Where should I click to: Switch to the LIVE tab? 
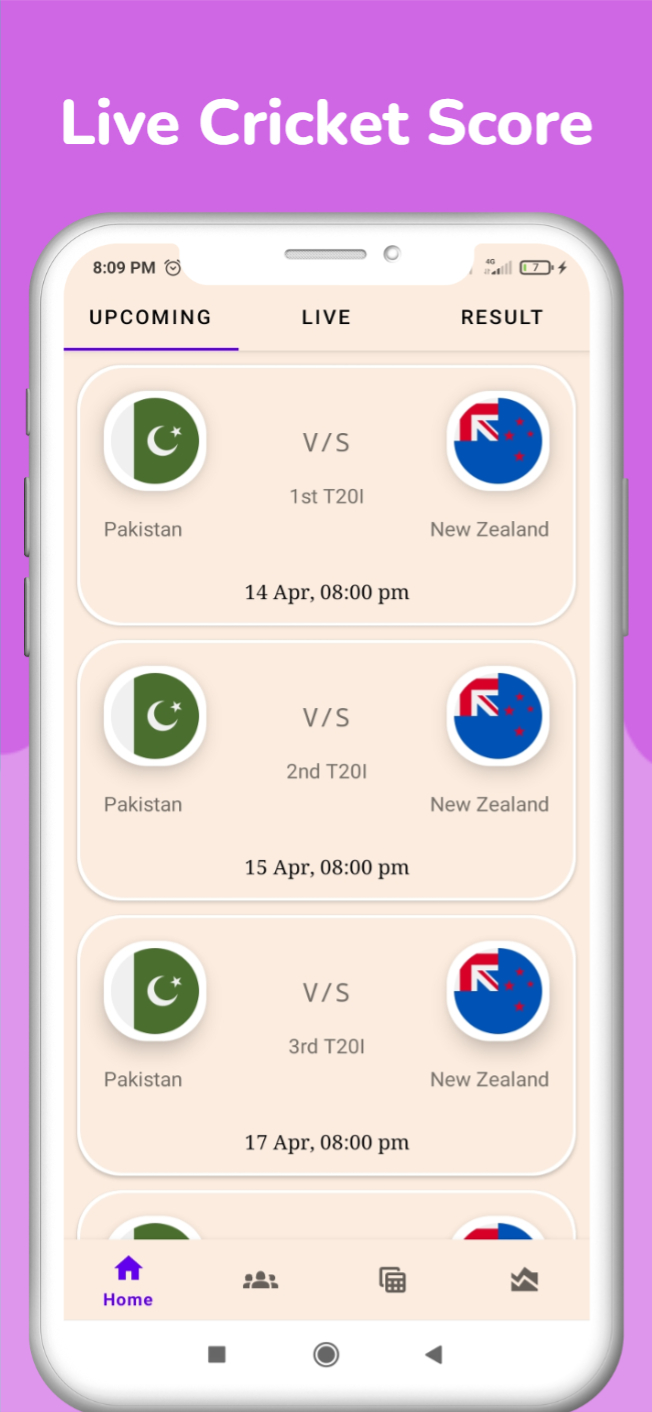(326, 317)
